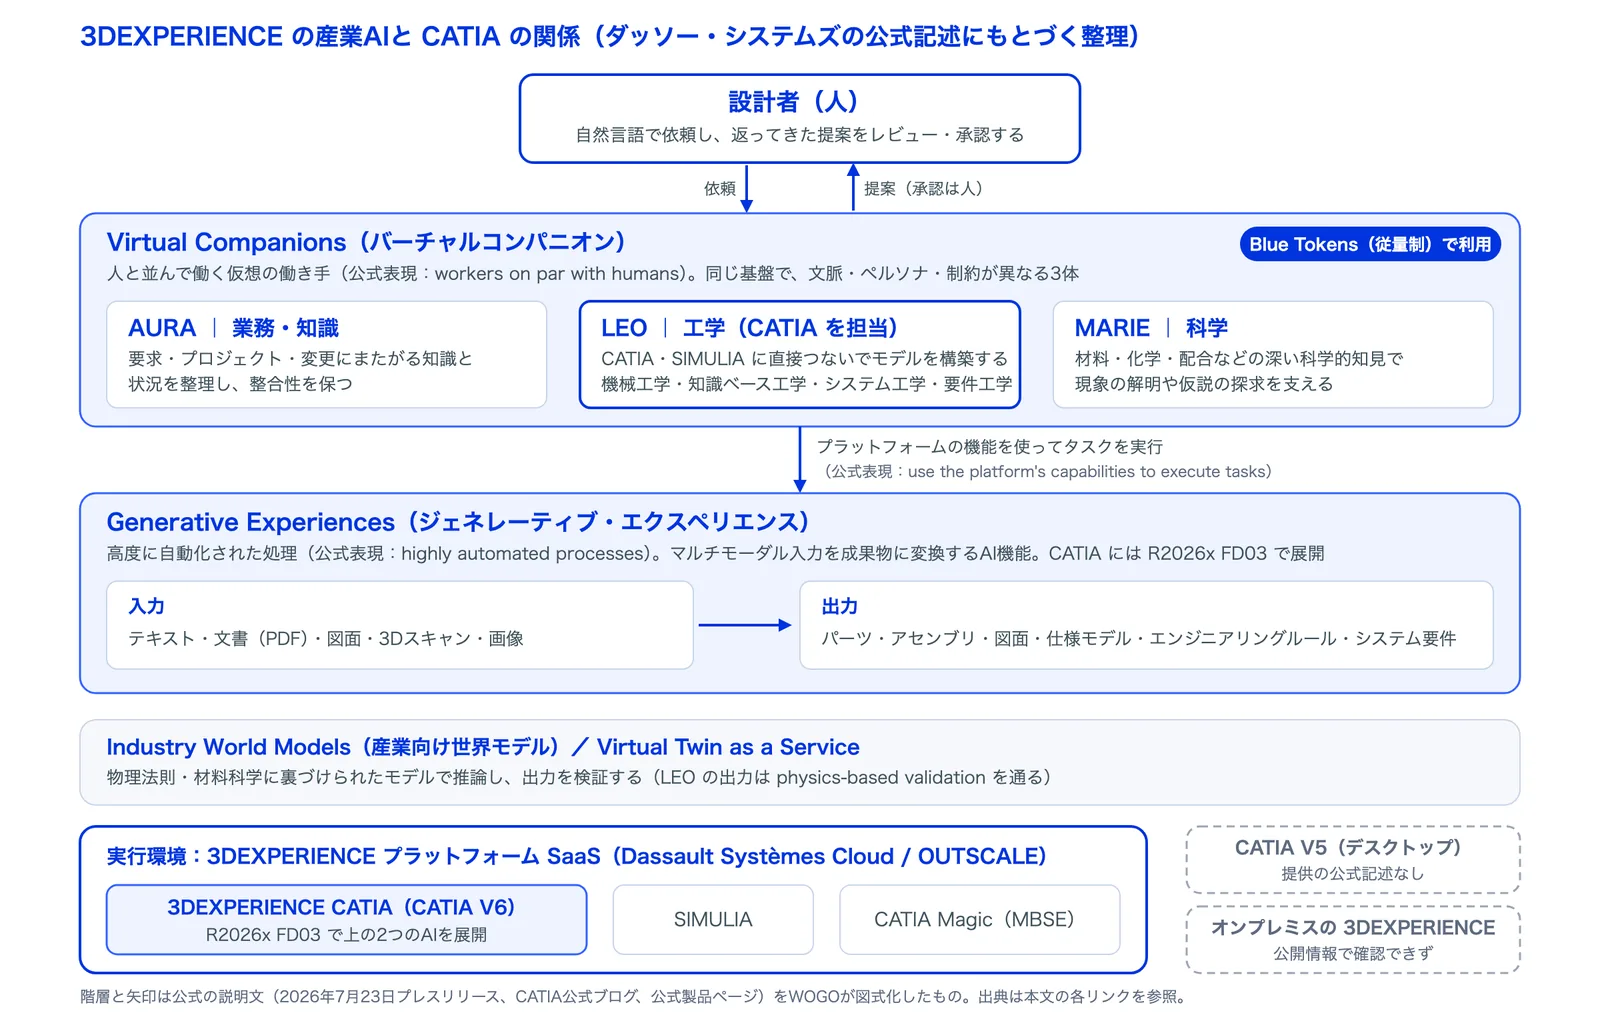Select the オンプレミスの 3DEXPERIENCE dashed box title
This screenshot has height=1013, width=1600.
(x=1353, y=927)
